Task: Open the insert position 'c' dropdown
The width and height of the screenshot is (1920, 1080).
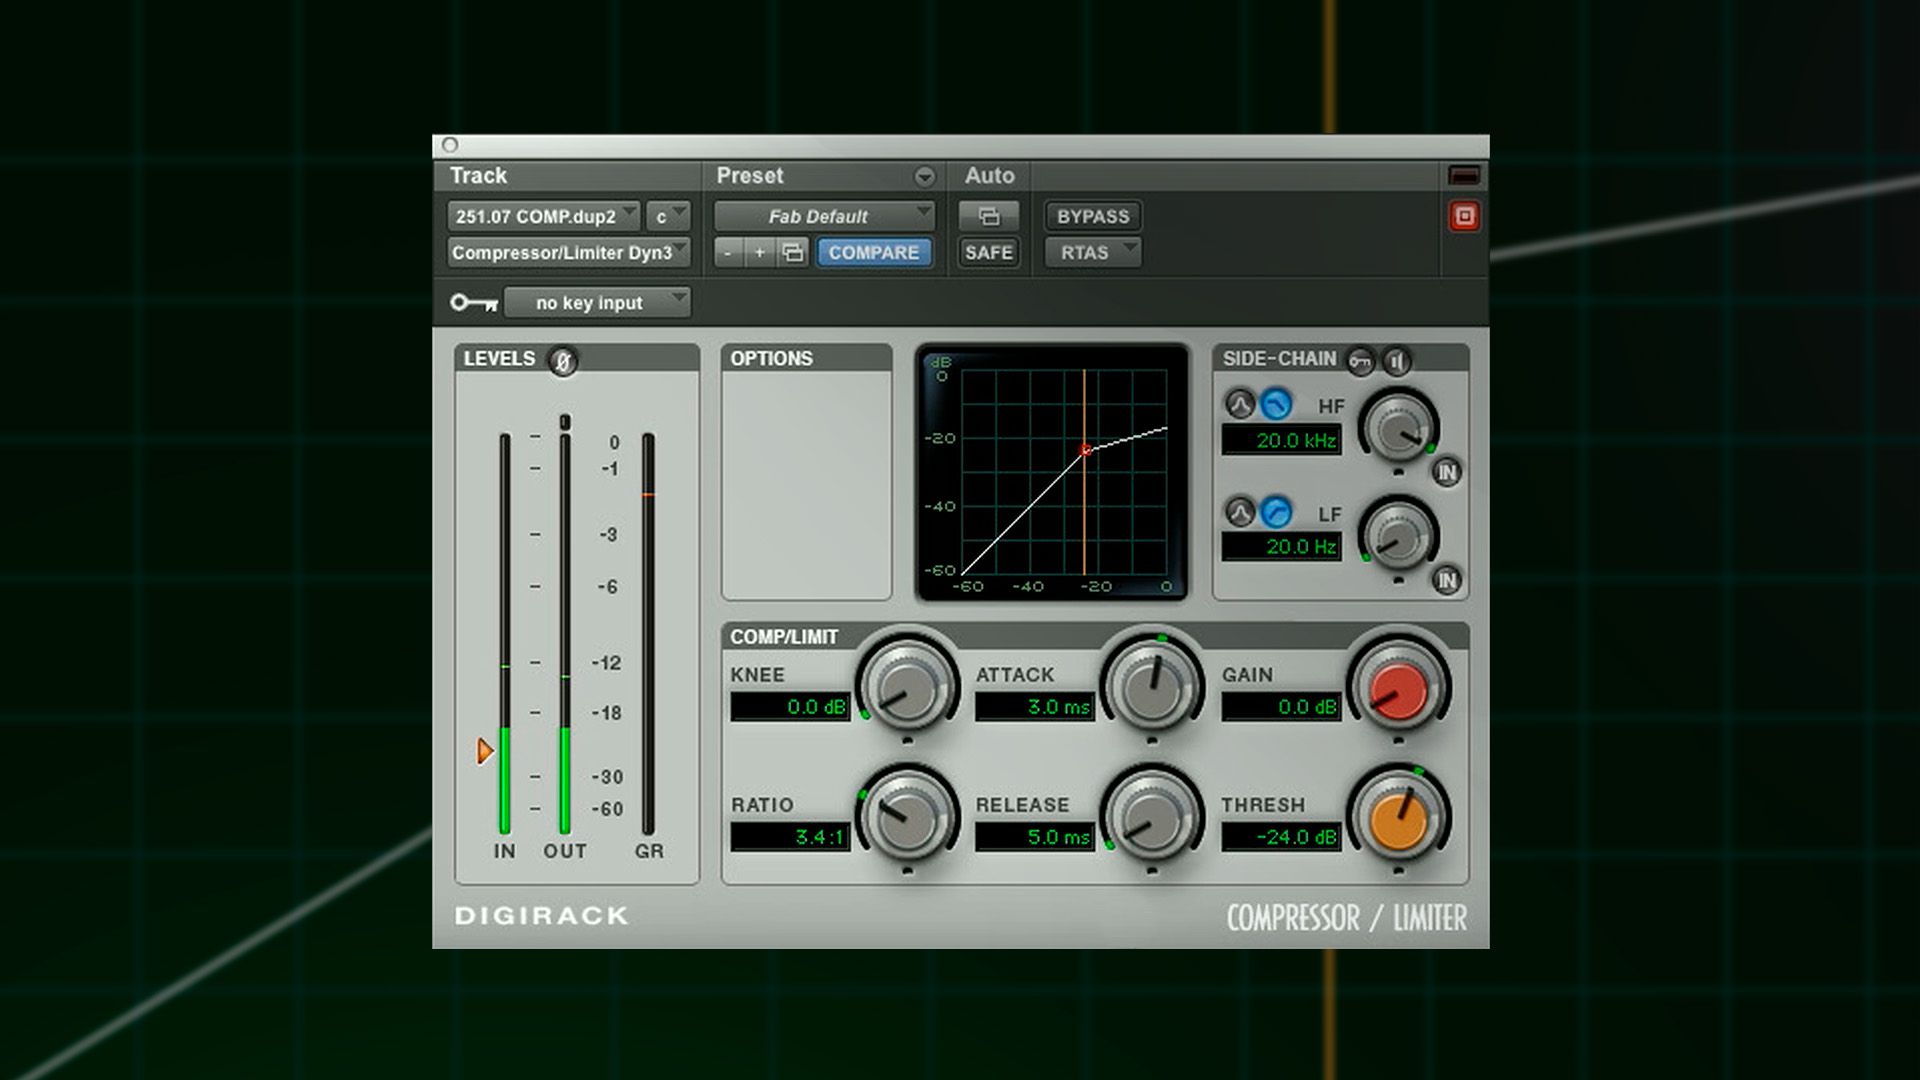Action: point(668,216)
